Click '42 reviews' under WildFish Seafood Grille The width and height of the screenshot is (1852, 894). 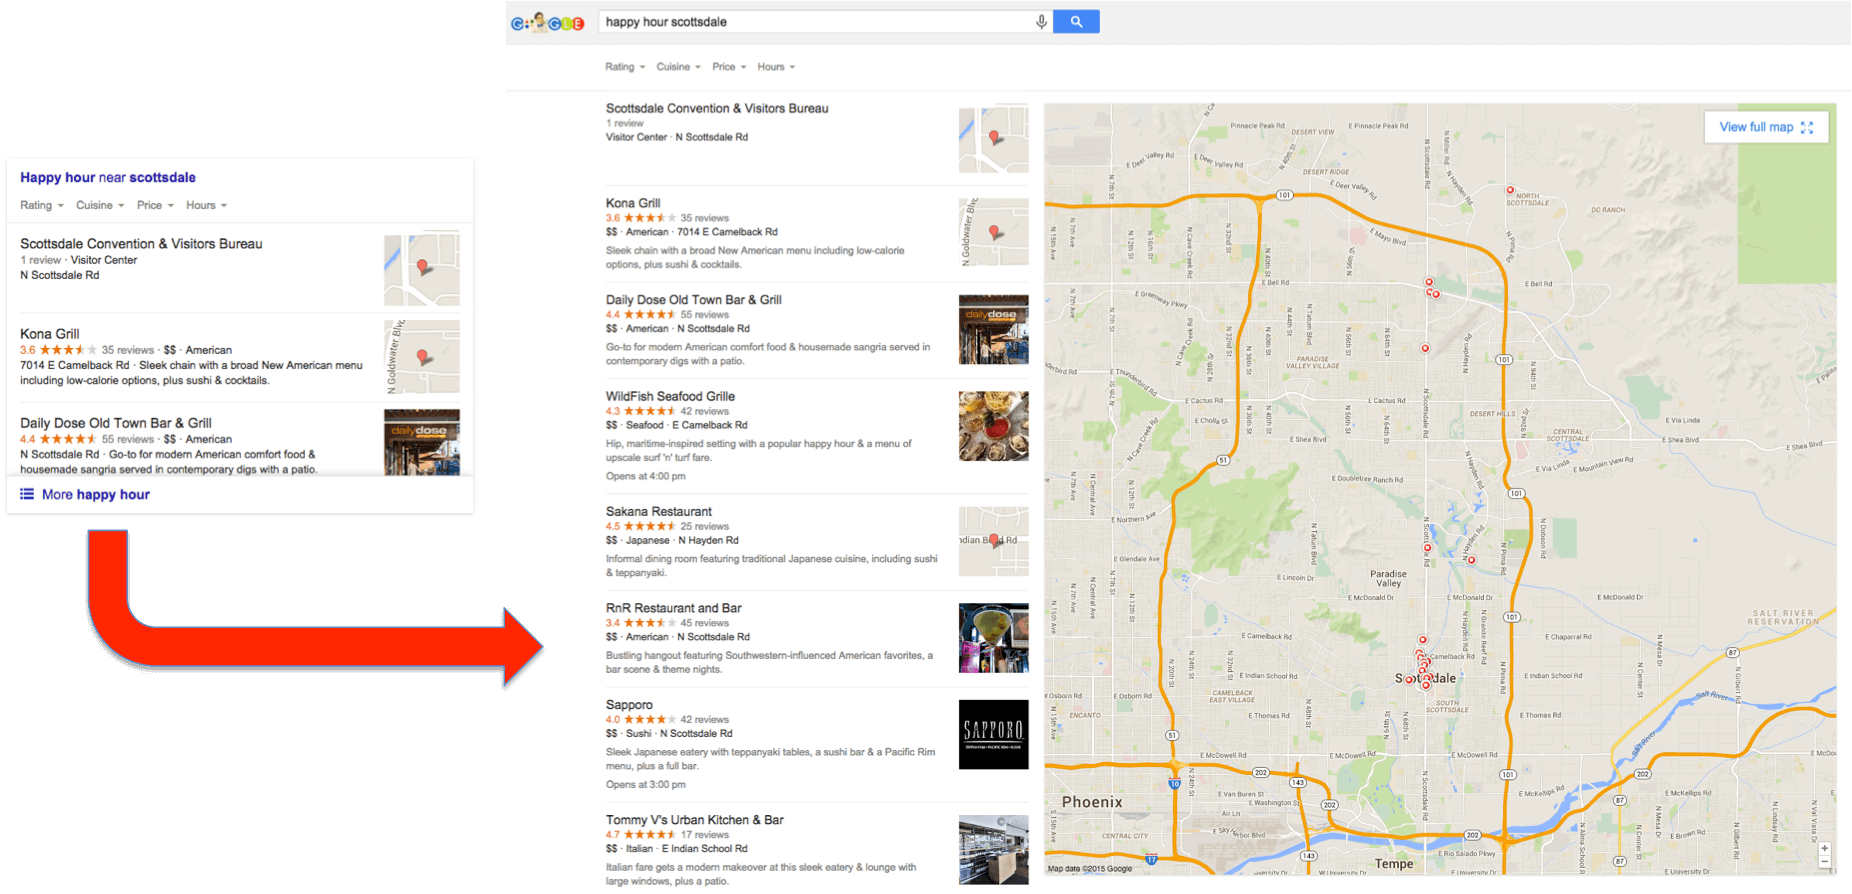coord(705,411)
